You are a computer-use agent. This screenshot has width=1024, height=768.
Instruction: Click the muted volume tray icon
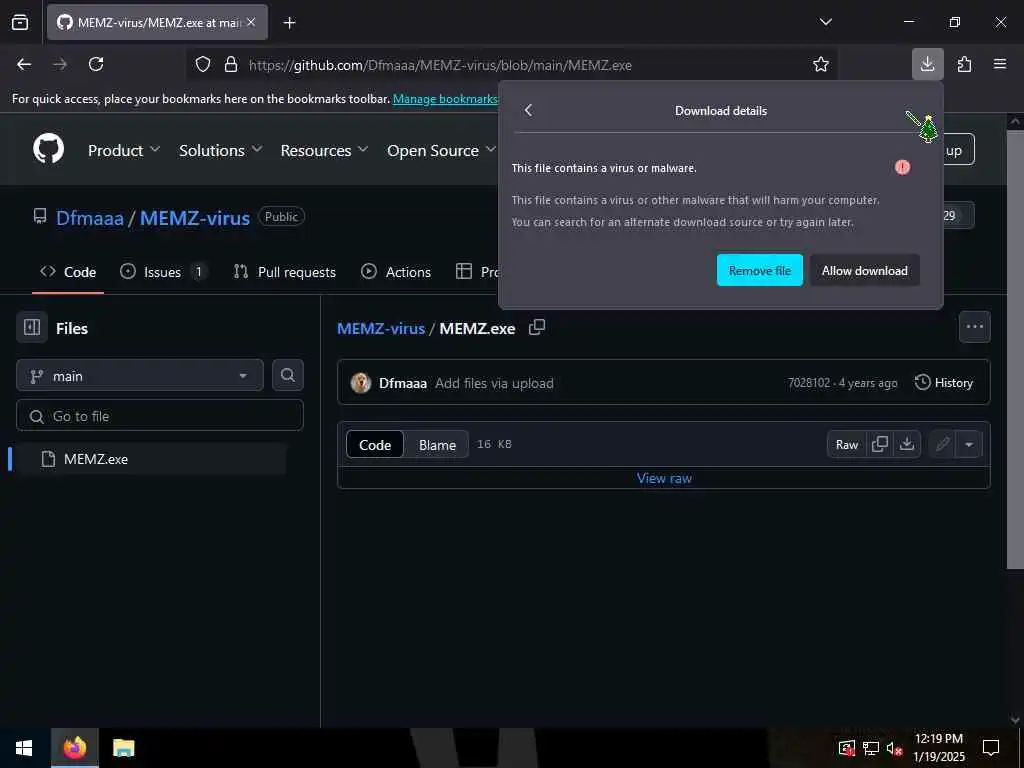tap(895, 748)
